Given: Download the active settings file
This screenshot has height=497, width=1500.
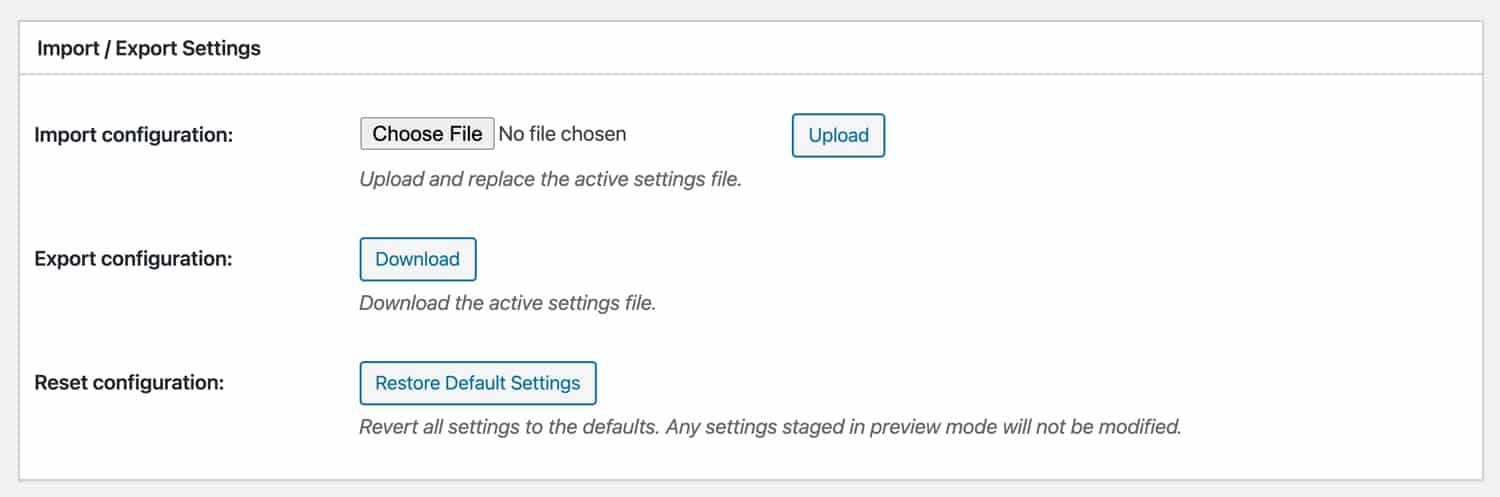Looking at the screenshot, I should tap(417, 259).
